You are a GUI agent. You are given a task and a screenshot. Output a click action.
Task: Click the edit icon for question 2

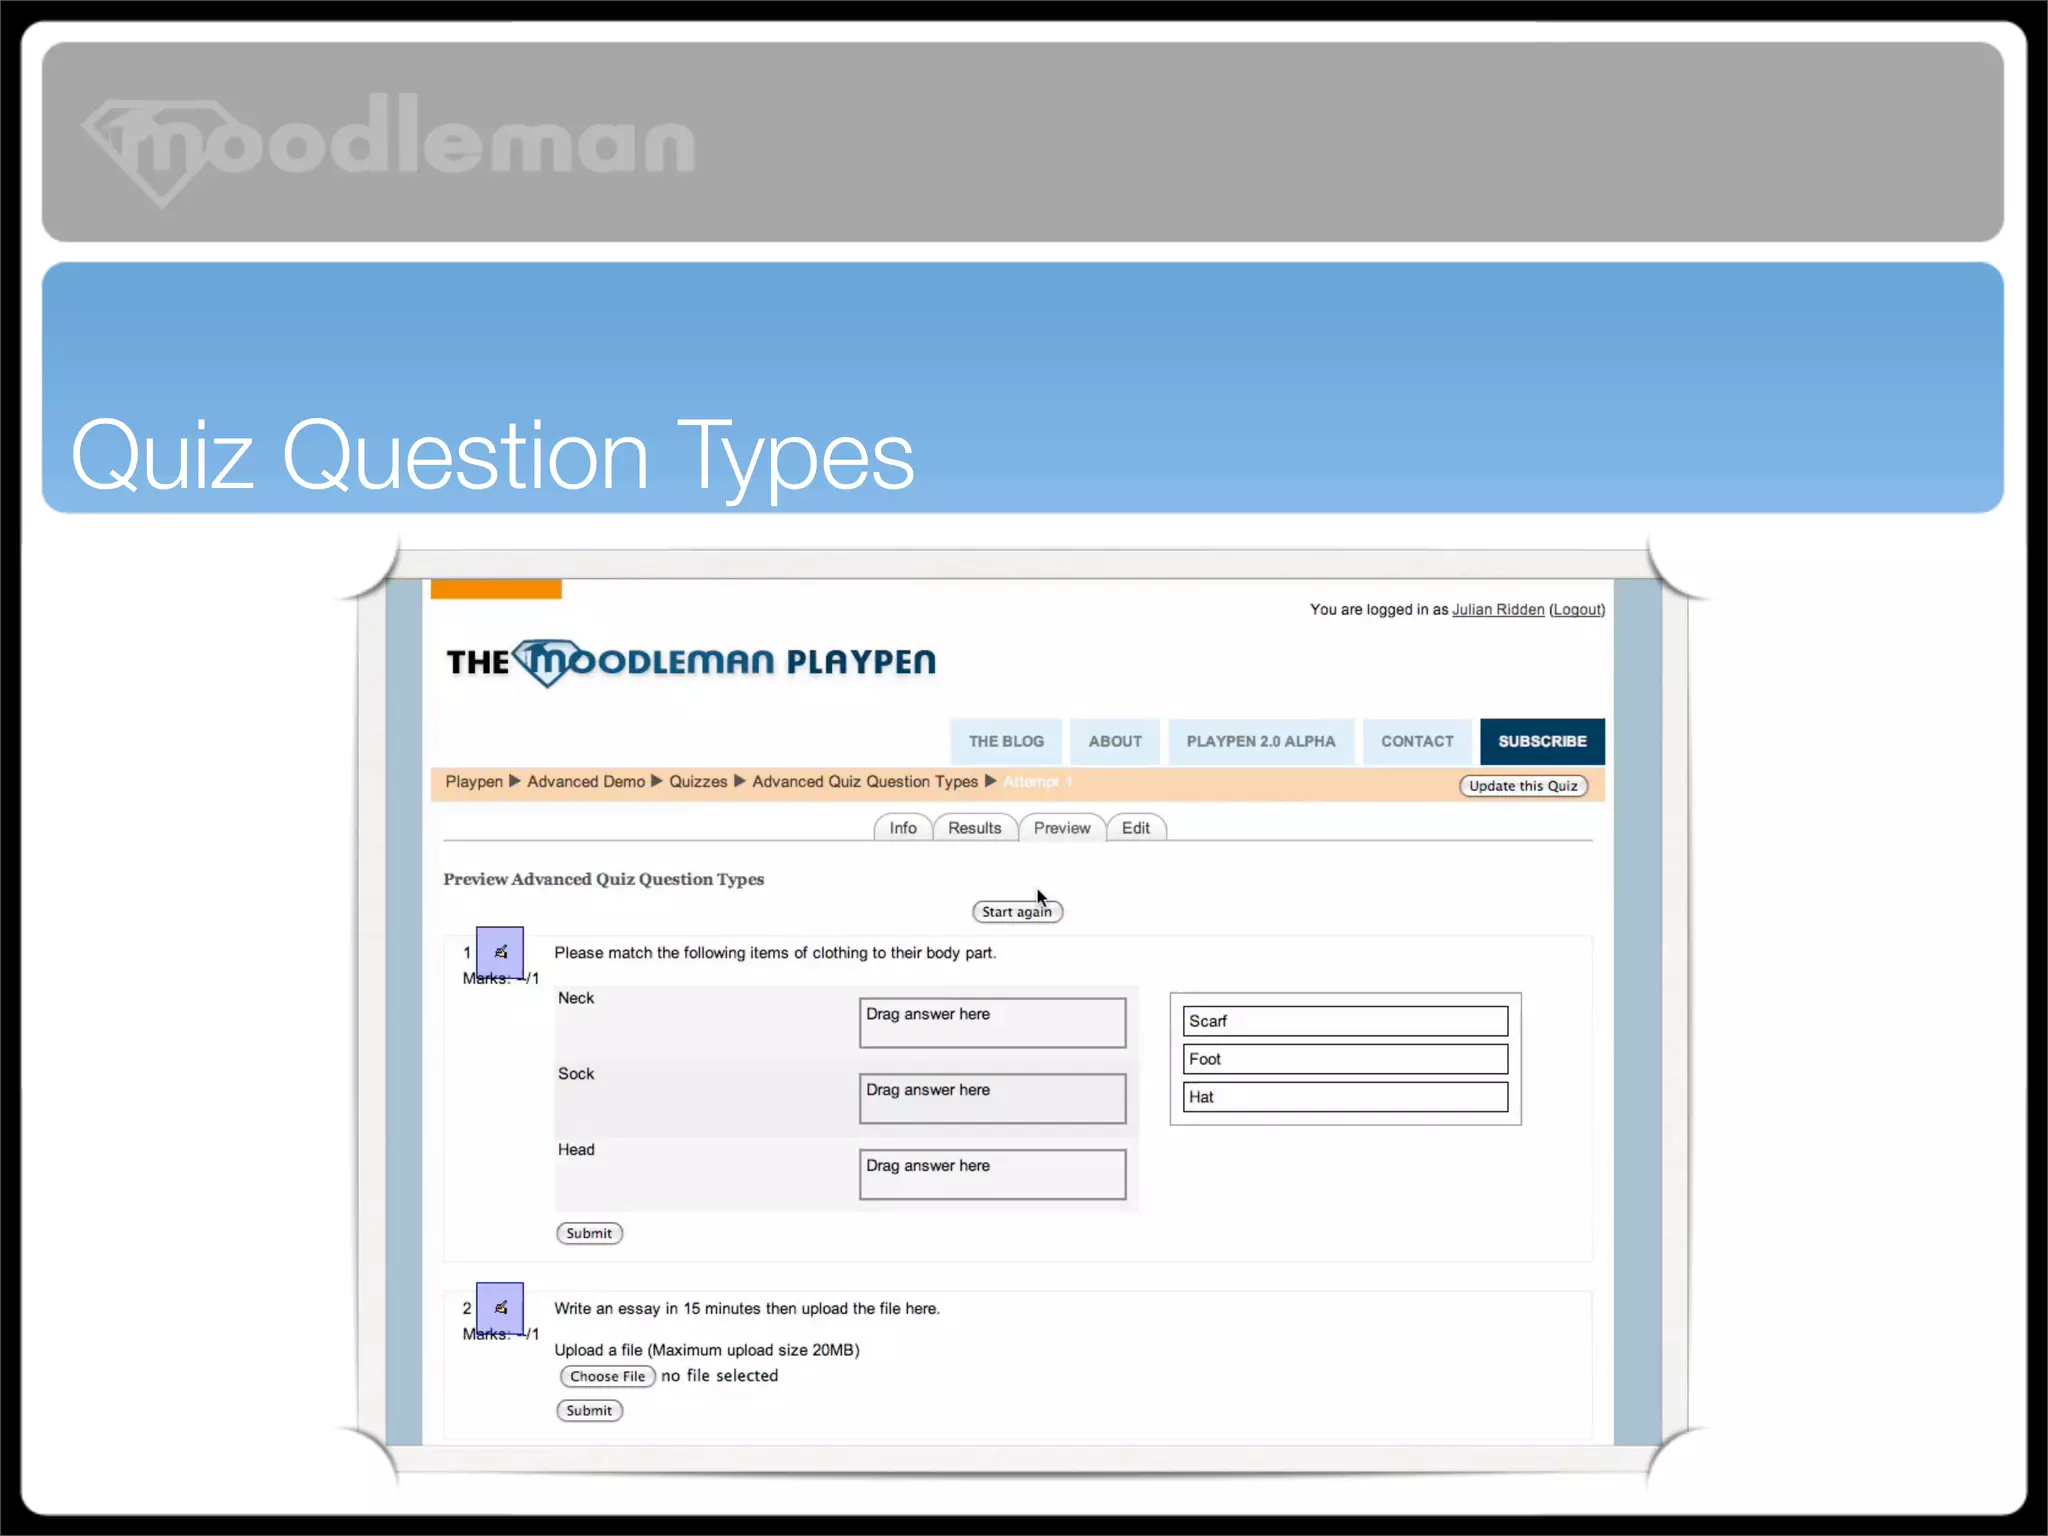[500, 1308]
